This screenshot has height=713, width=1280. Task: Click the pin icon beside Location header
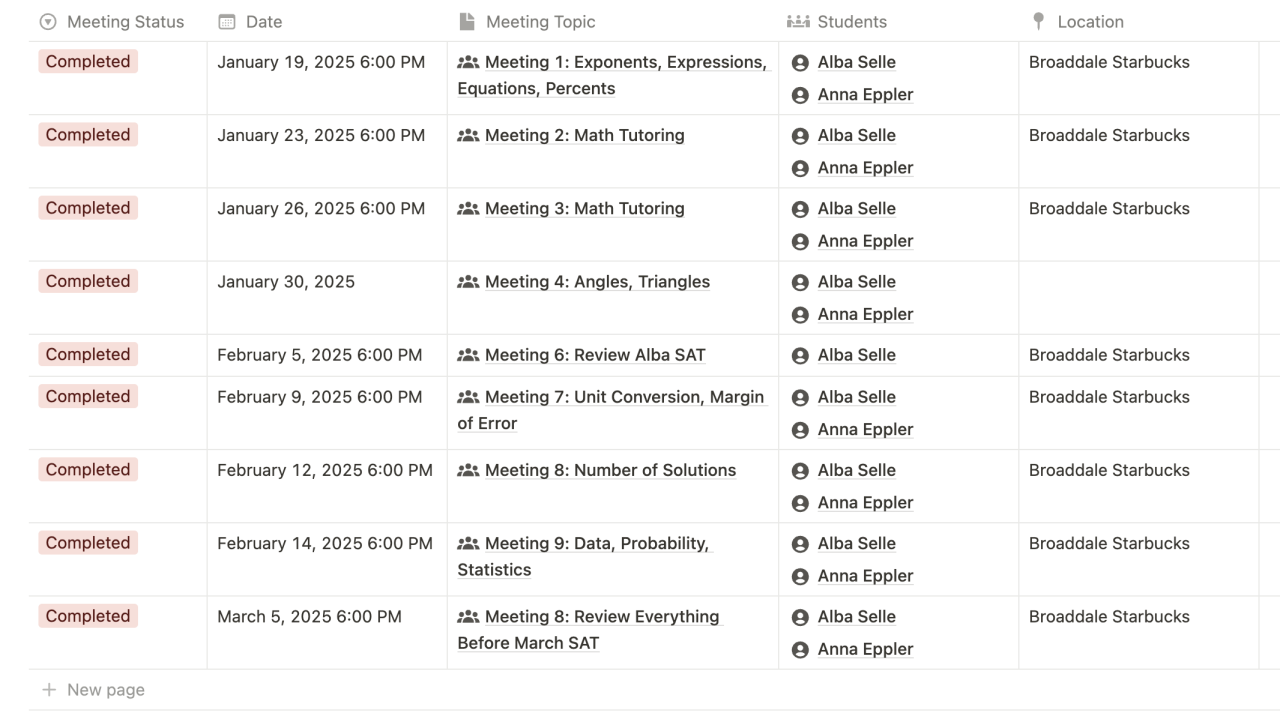point(1038,22)
